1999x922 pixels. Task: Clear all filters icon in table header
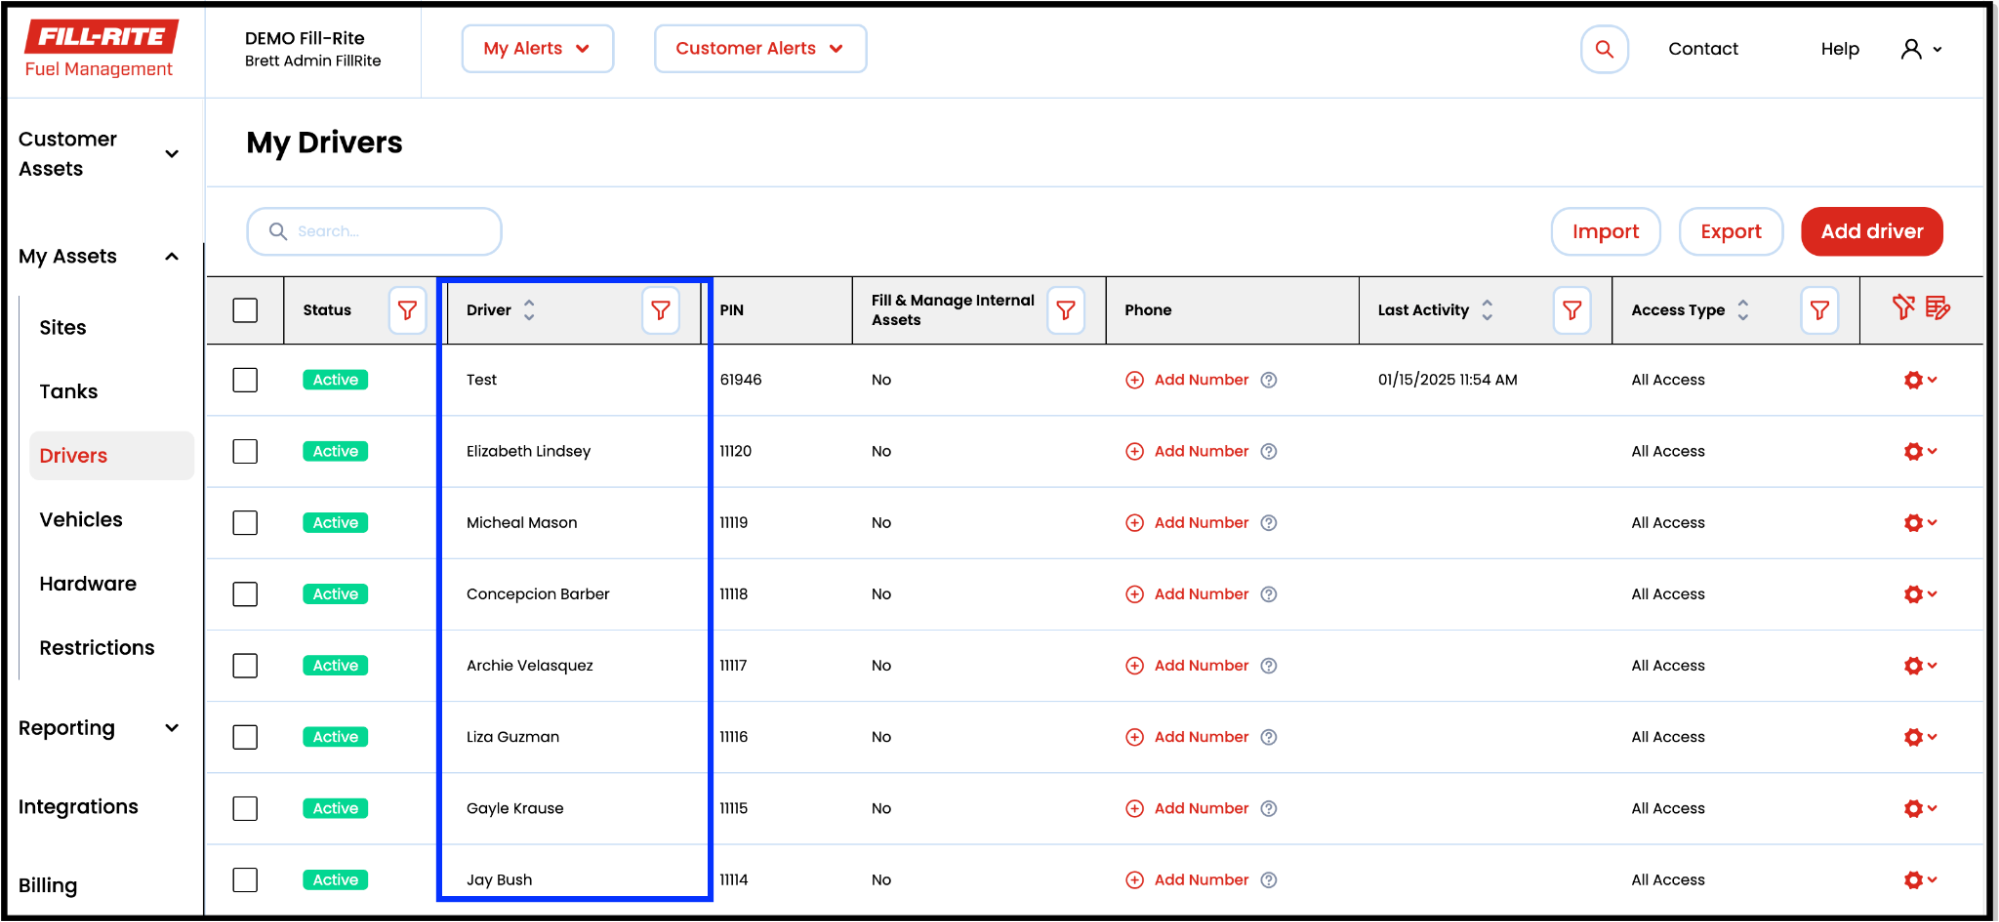click(x=1902, y=308)
